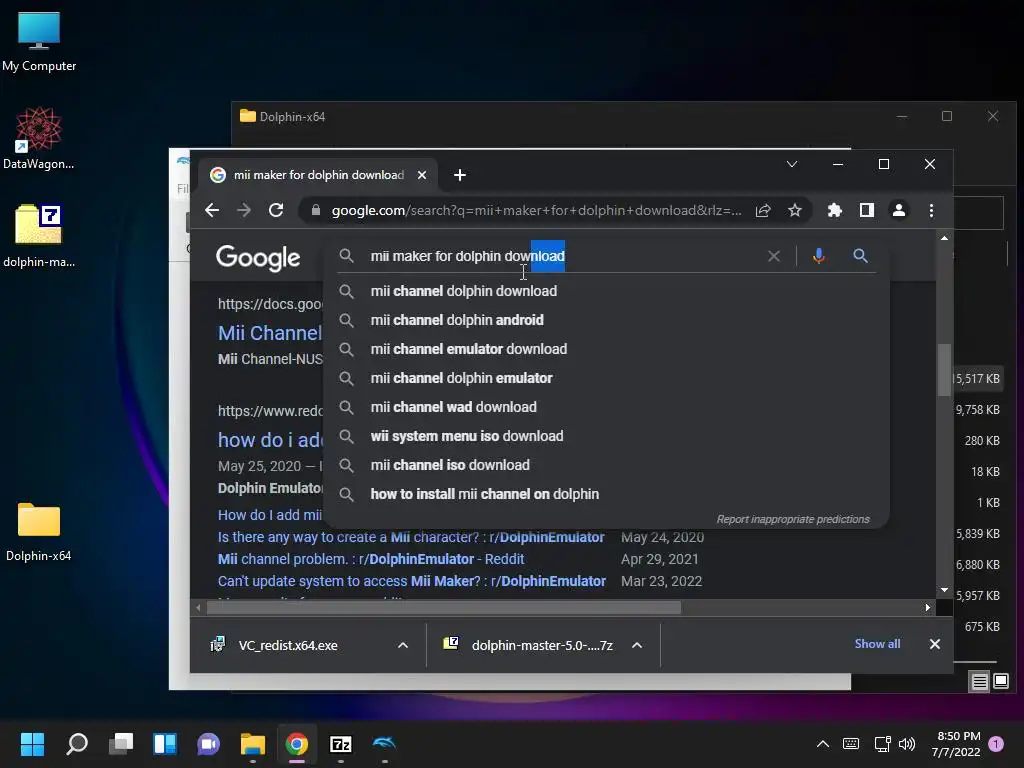1024x768 pixels.
Task: Open downloaded VC_redist.x64.exe file
Action: pos(288,645)
